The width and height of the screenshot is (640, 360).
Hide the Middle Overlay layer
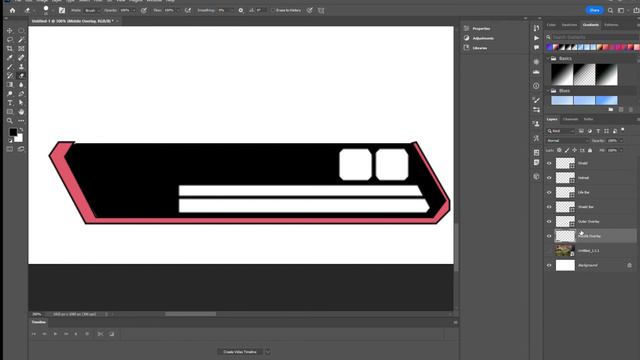(x=549, y=236)
